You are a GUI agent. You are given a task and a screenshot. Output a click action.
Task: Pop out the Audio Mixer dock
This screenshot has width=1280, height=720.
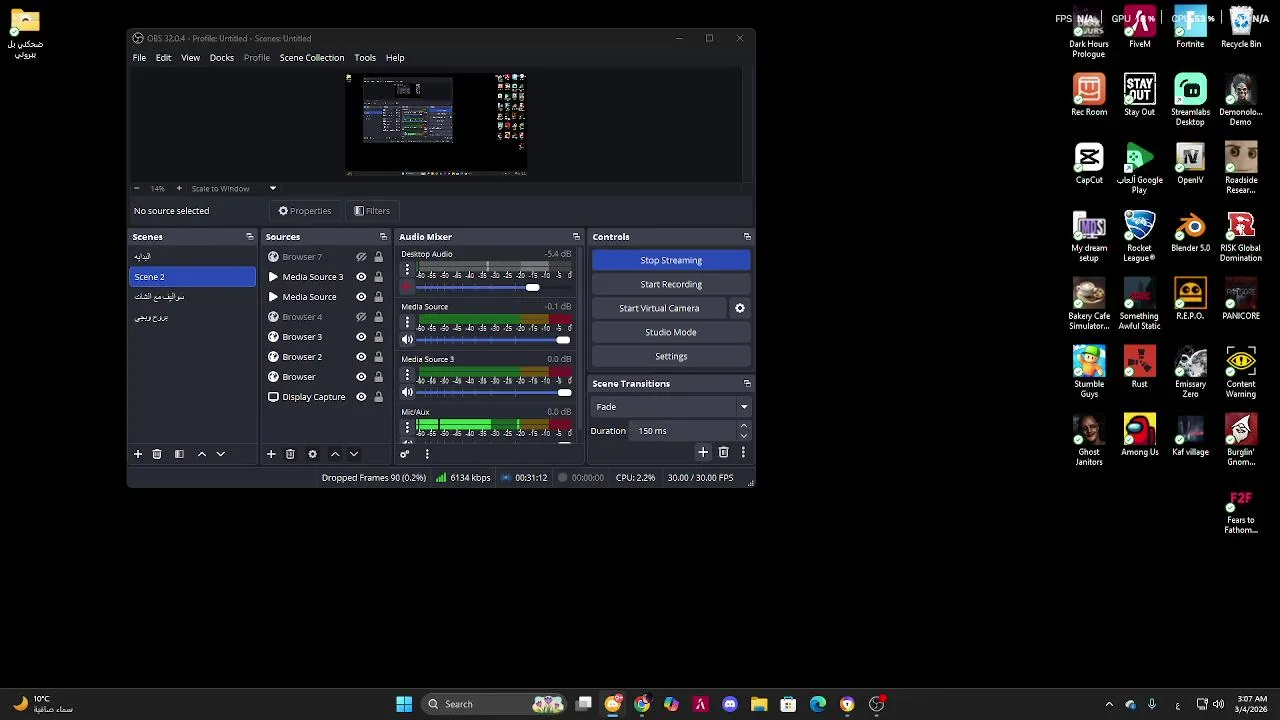[576, 237]
